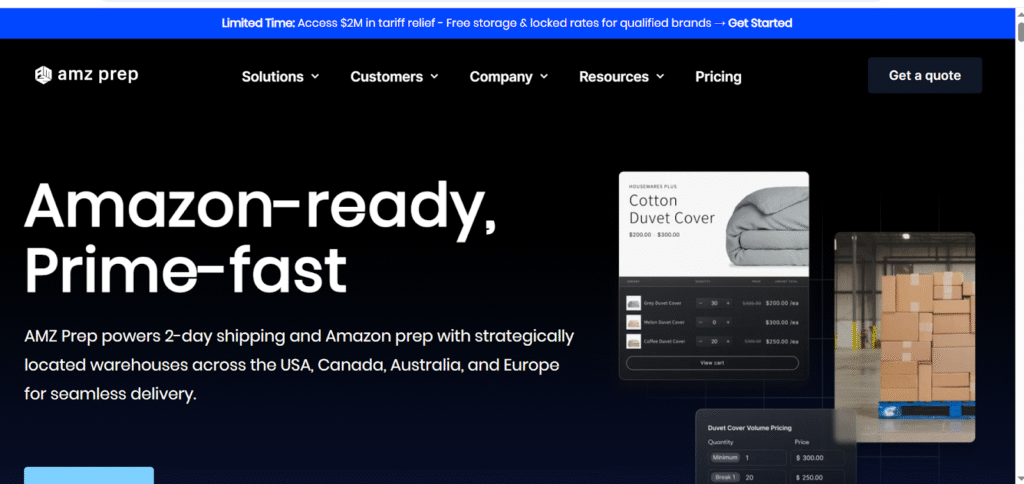
Task: Click the light blue button below hero text
Action: [x=89, y=475]
